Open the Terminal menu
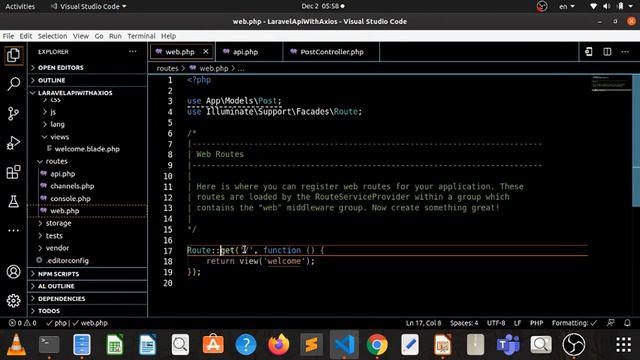Image resolution: width=640 pixels, height=360 pixels. click(141, 36)
